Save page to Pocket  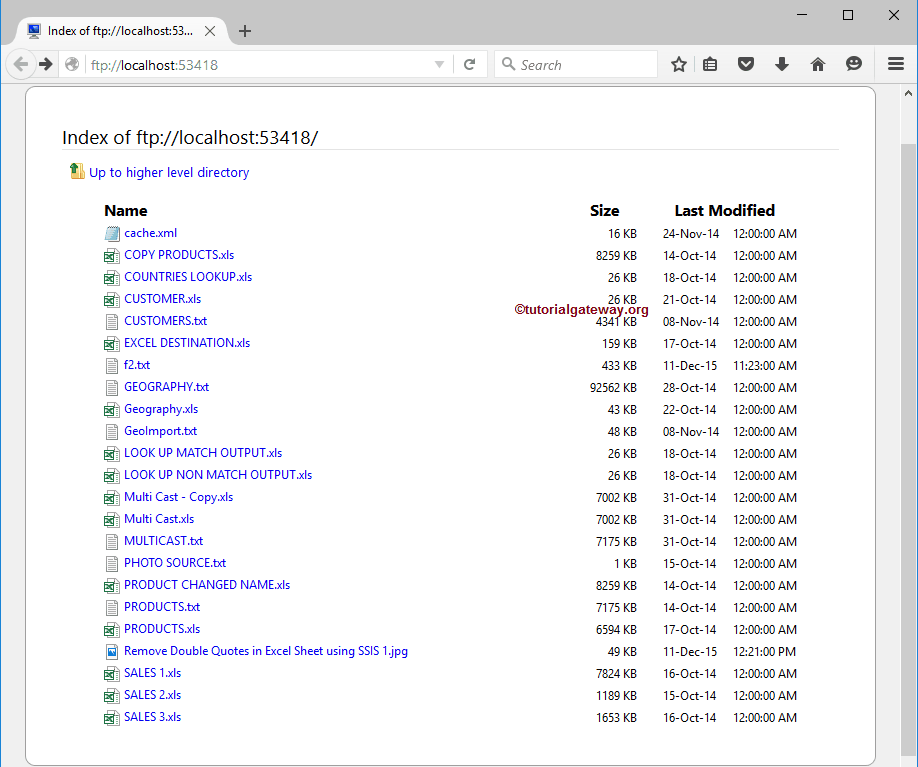pos(746,63)
